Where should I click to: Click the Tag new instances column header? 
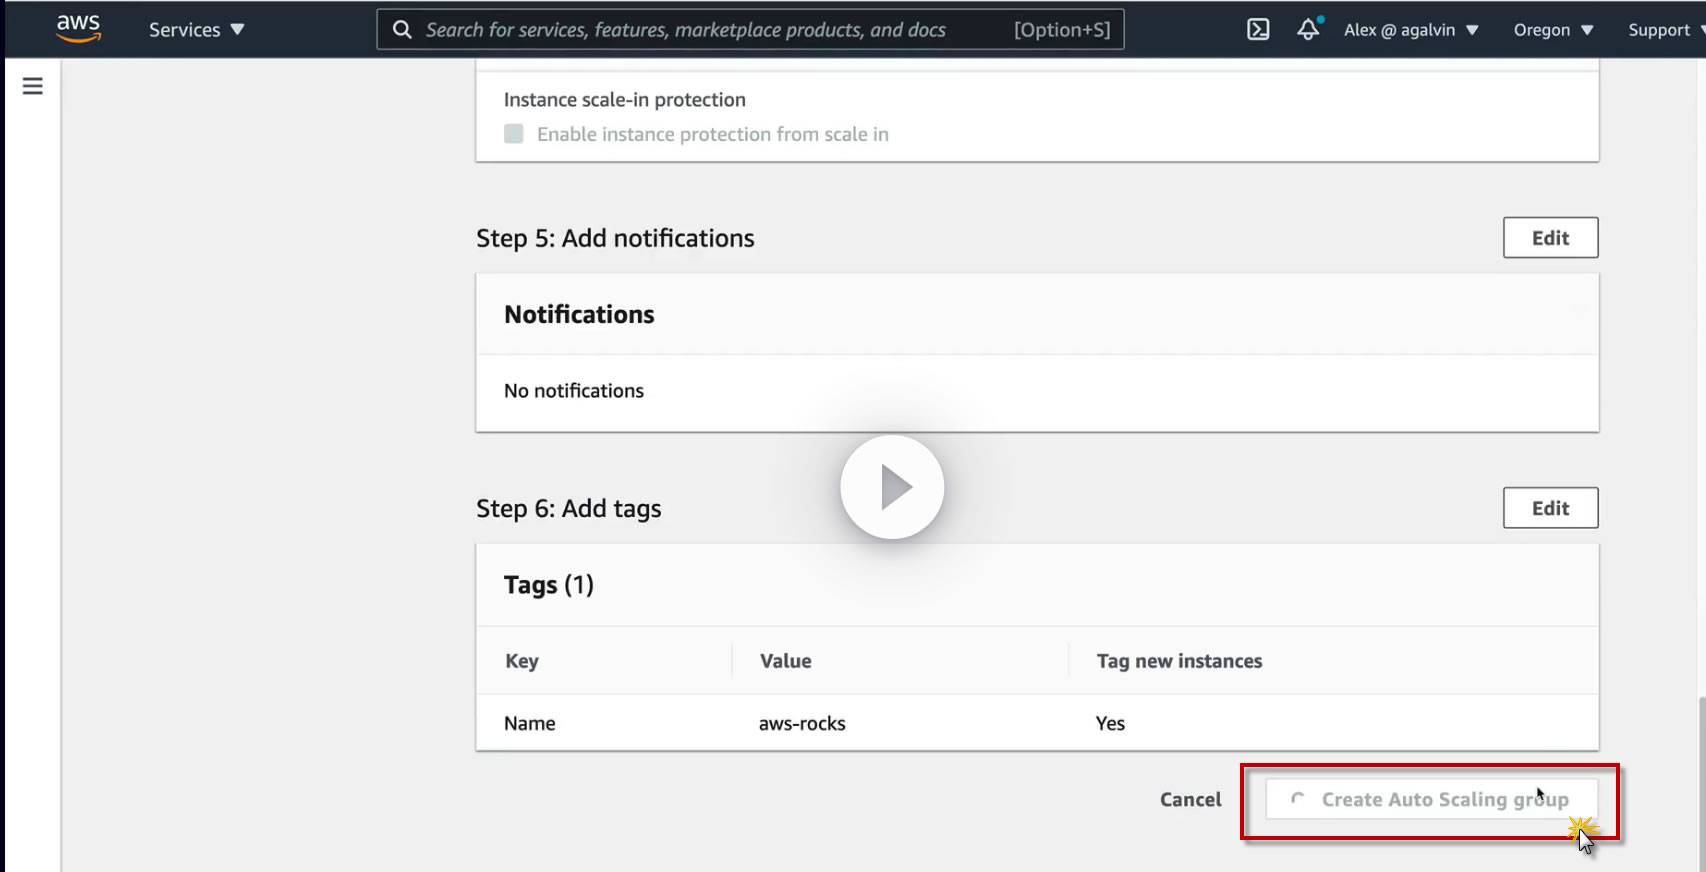[1179, 661]
